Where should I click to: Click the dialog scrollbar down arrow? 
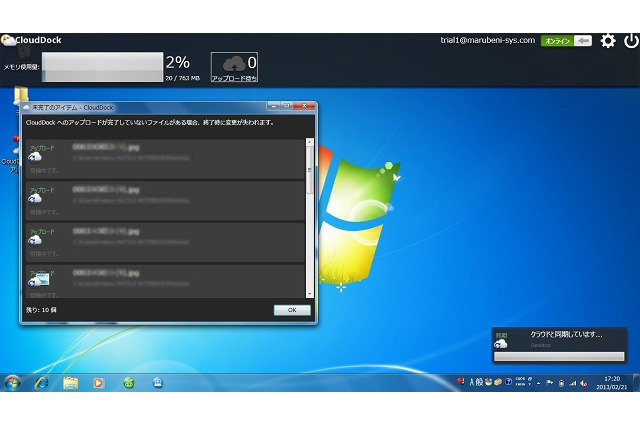point(309,293)
